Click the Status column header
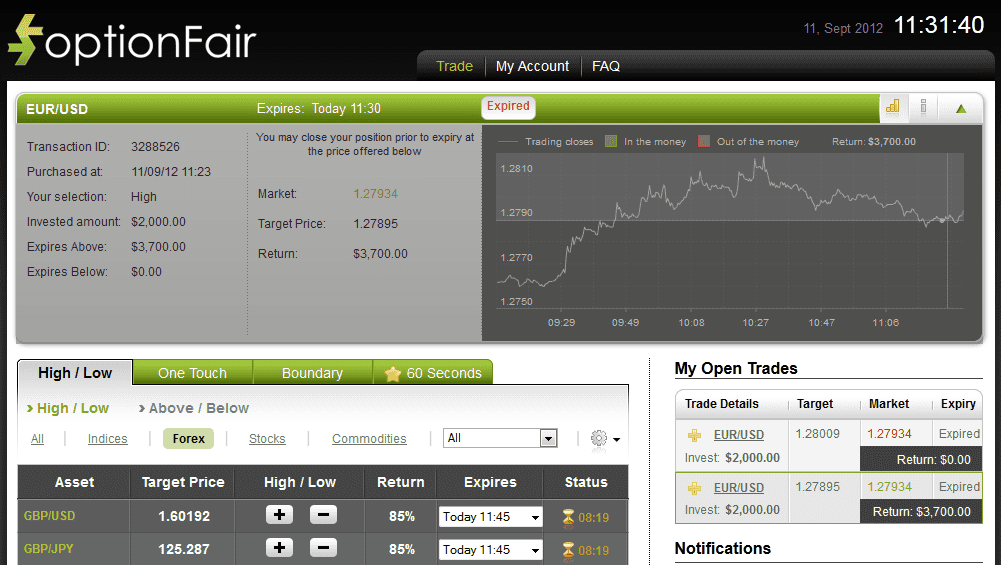Image resolution: width=1001 pixels, height=565 pixels. click(x=585, y=482)
